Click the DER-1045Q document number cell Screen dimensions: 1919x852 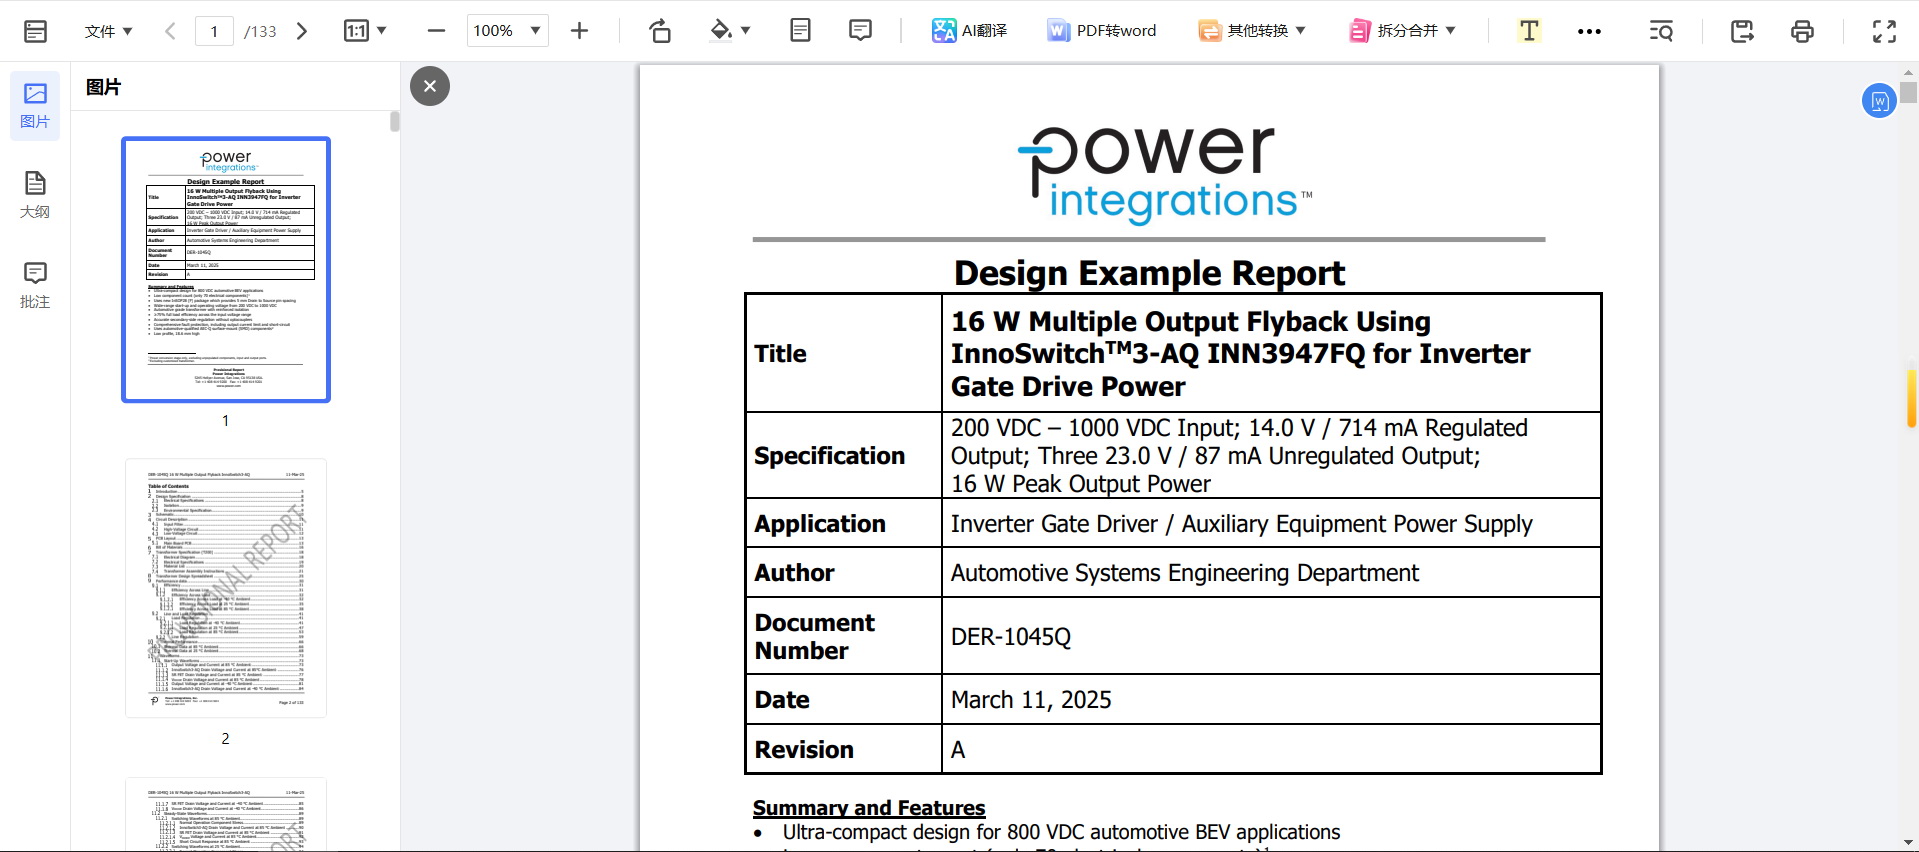tap(1272, 637)
